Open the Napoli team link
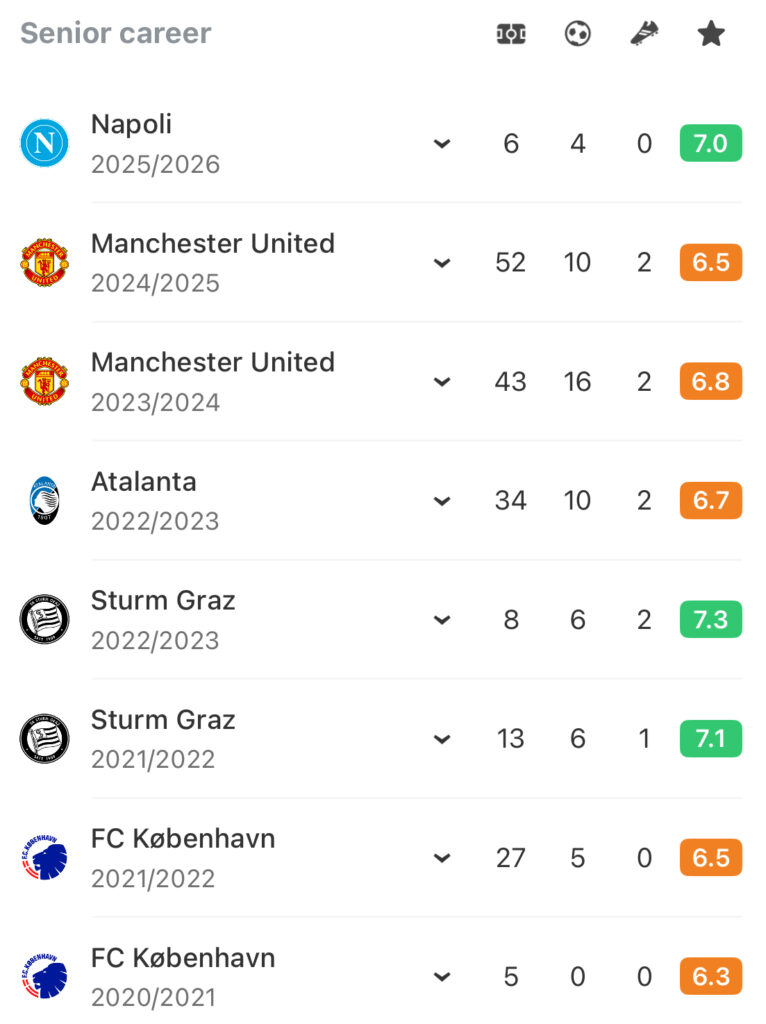Viewport: 766px width, 1024px height. pos(131,124)
